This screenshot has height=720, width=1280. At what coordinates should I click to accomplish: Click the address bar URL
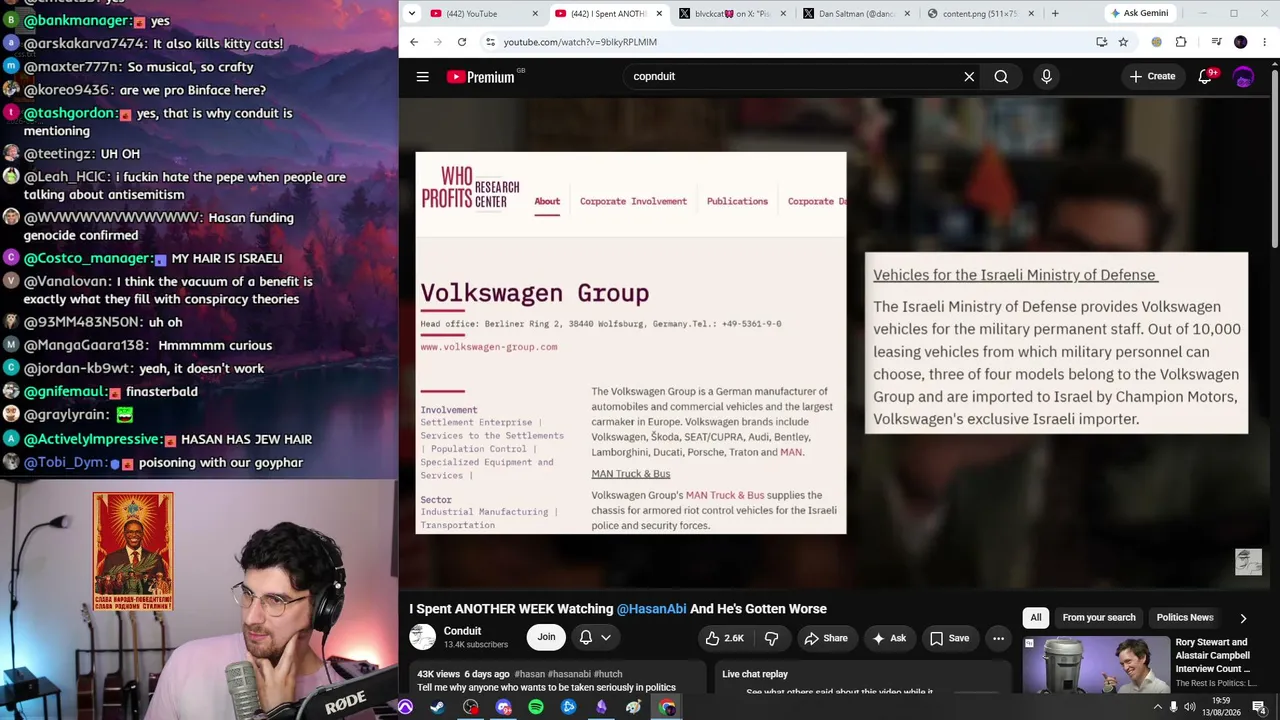click(x=580, y=42)
